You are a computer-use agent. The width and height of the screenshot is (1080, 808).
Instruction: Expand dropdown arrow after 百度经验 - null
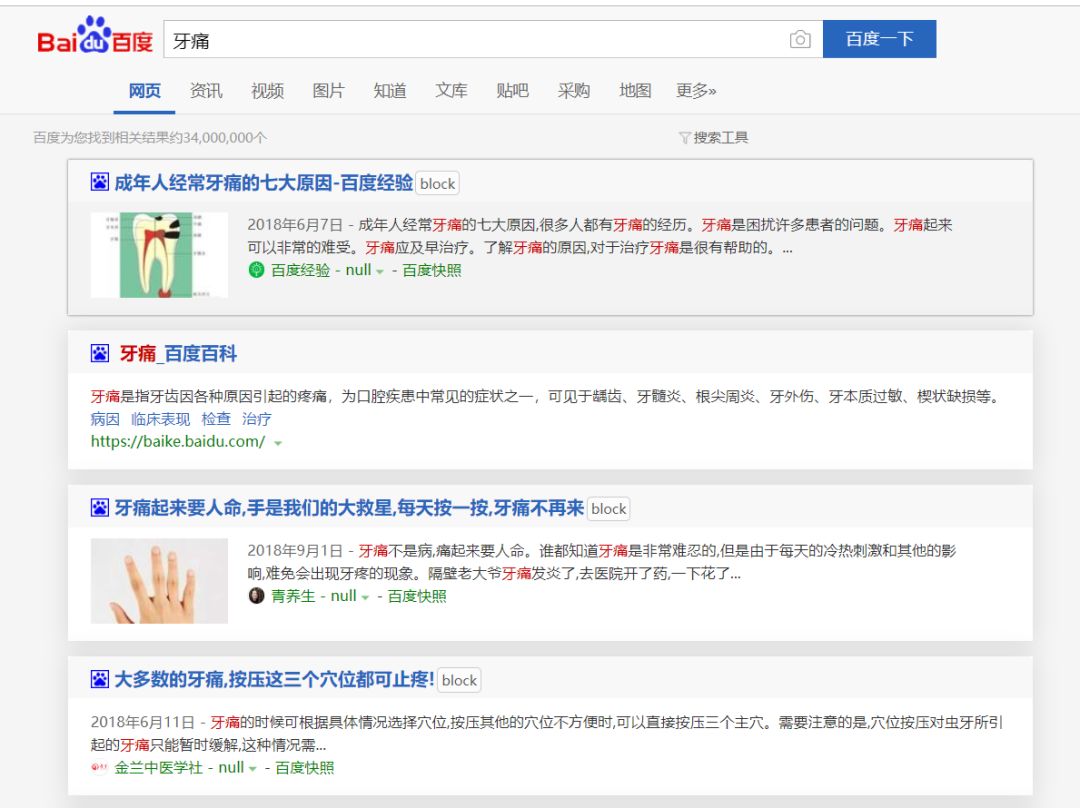(x=380, y=272)
